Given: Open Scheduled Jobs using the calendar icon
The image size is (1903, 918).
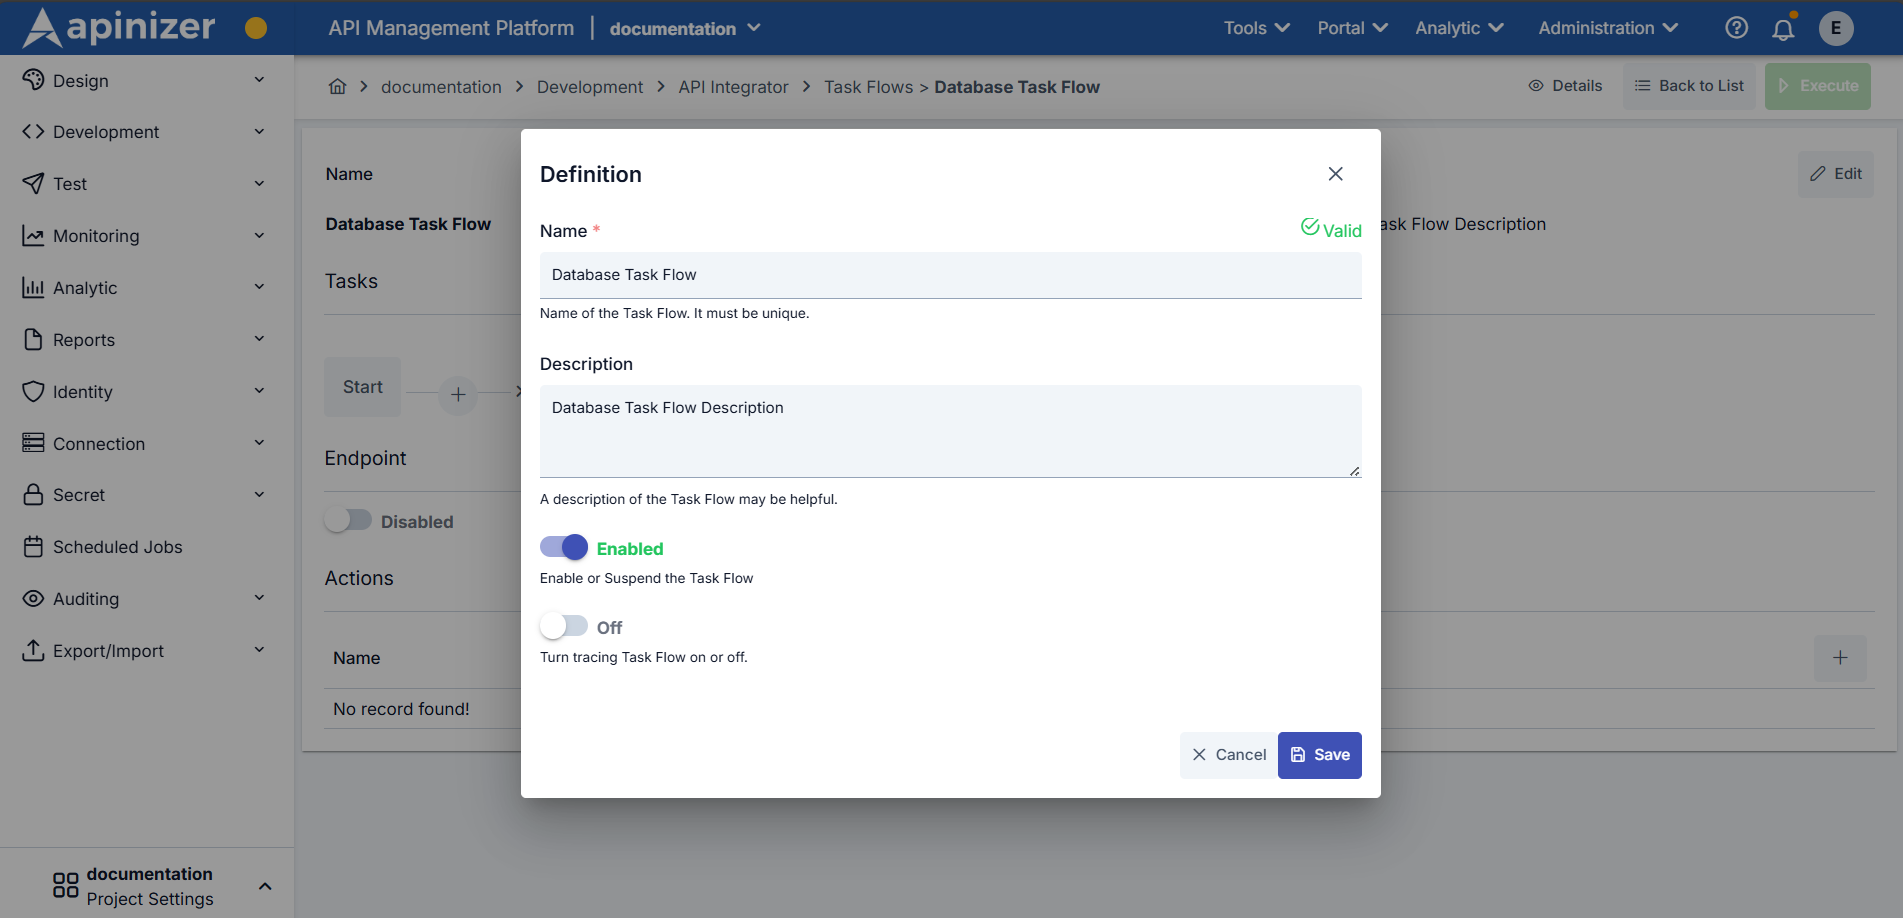Looking at the screenshot, I should tap(34, 546).
